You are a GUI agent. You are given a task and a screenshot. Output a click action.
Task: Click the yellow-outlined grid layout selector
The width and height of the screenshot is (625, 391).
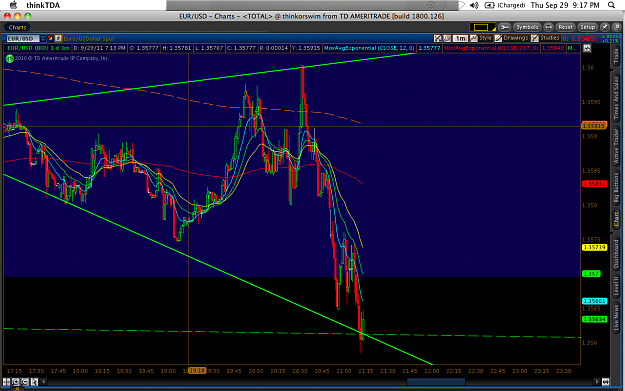pyautogui.click(x=482, y=27)
